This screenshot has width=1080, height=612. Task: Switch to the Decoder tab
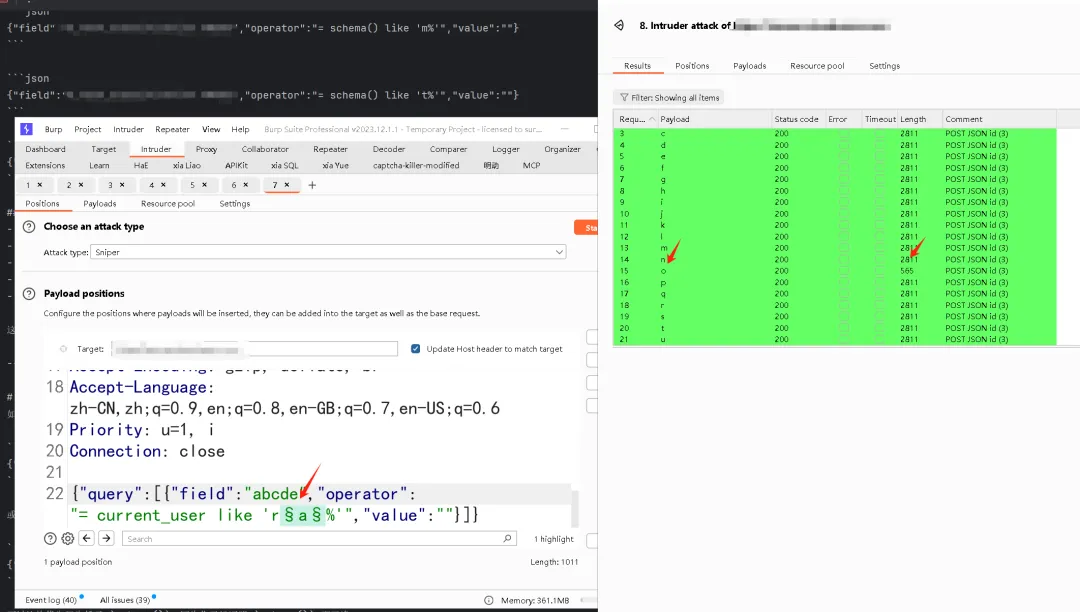coord(389,149)
